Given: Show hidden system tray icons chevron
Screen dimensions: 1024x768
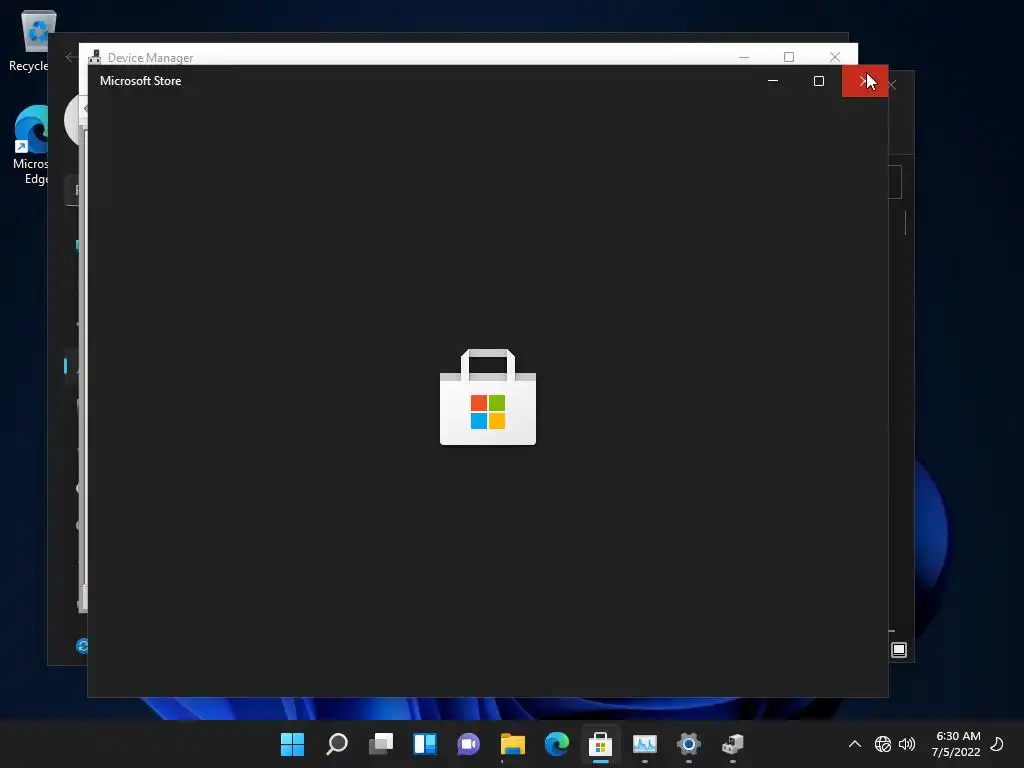Looking at the screenshot, I should click(854, 744).
